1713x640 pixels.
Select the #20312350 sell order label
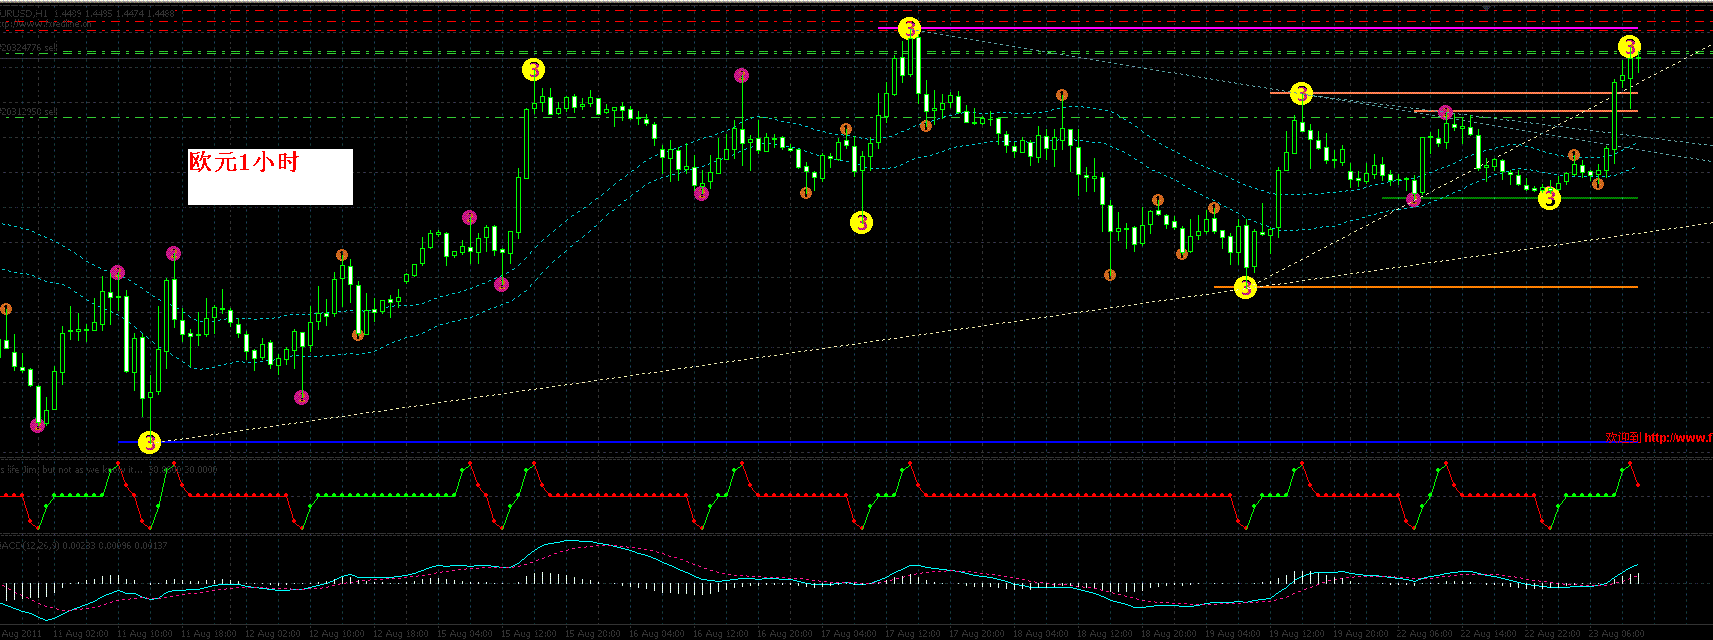coord(29,112)
